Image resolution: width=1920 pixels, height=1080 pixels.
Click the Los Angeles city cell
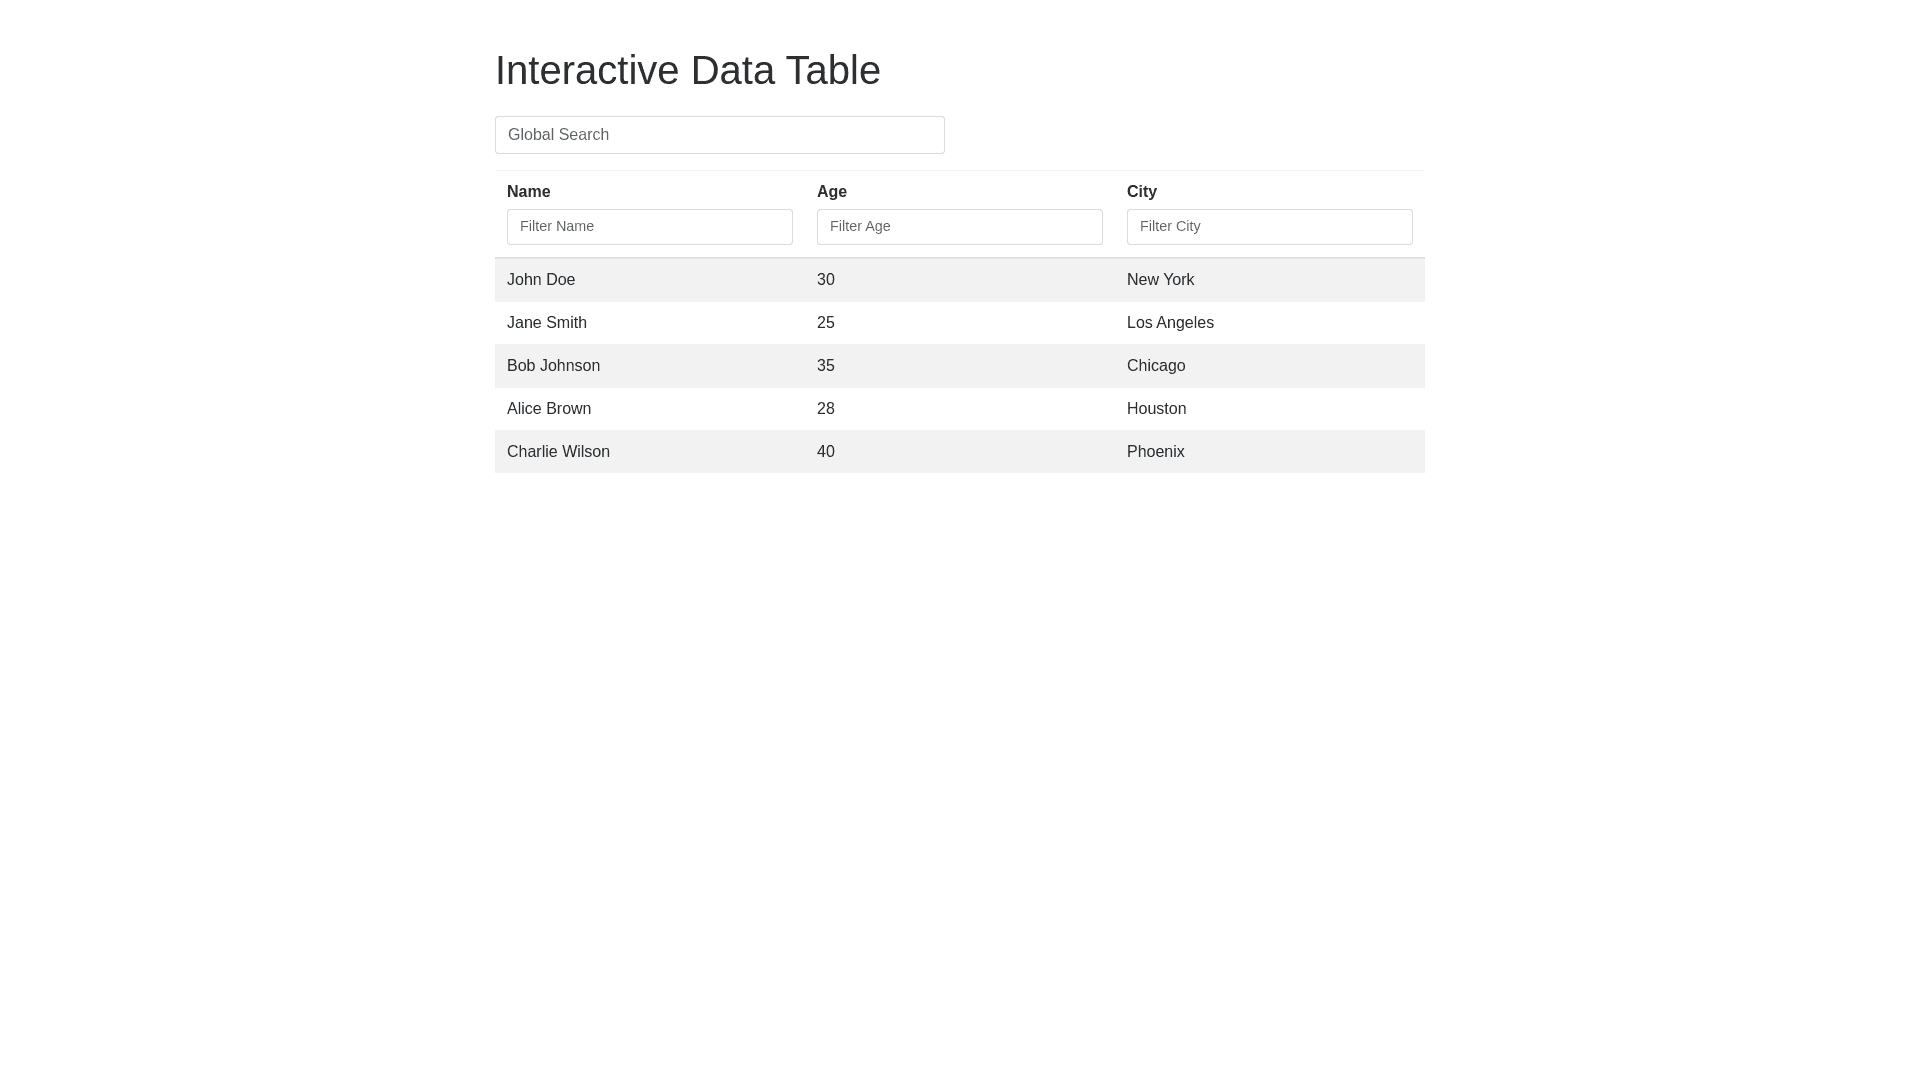pos(1170,322)
